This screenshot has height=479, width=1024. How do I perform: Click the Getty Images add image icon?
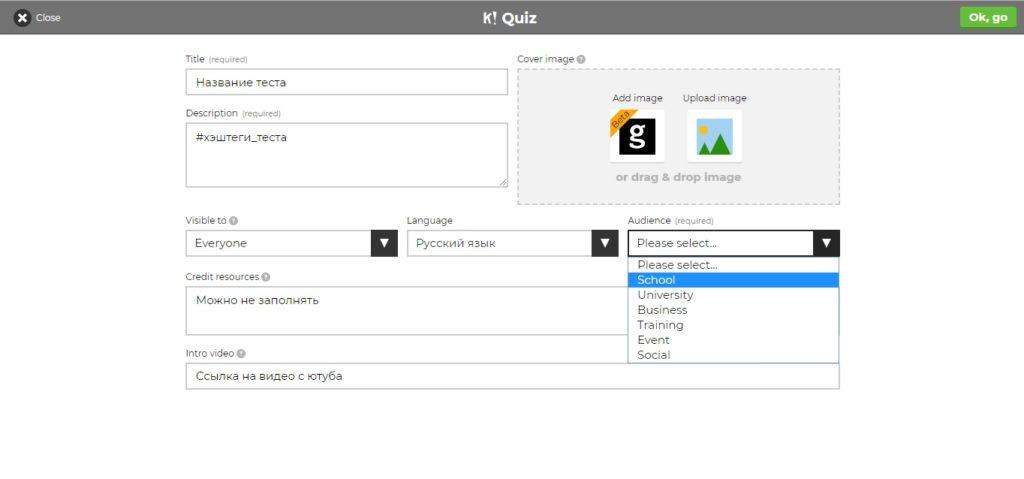[637, 136]
